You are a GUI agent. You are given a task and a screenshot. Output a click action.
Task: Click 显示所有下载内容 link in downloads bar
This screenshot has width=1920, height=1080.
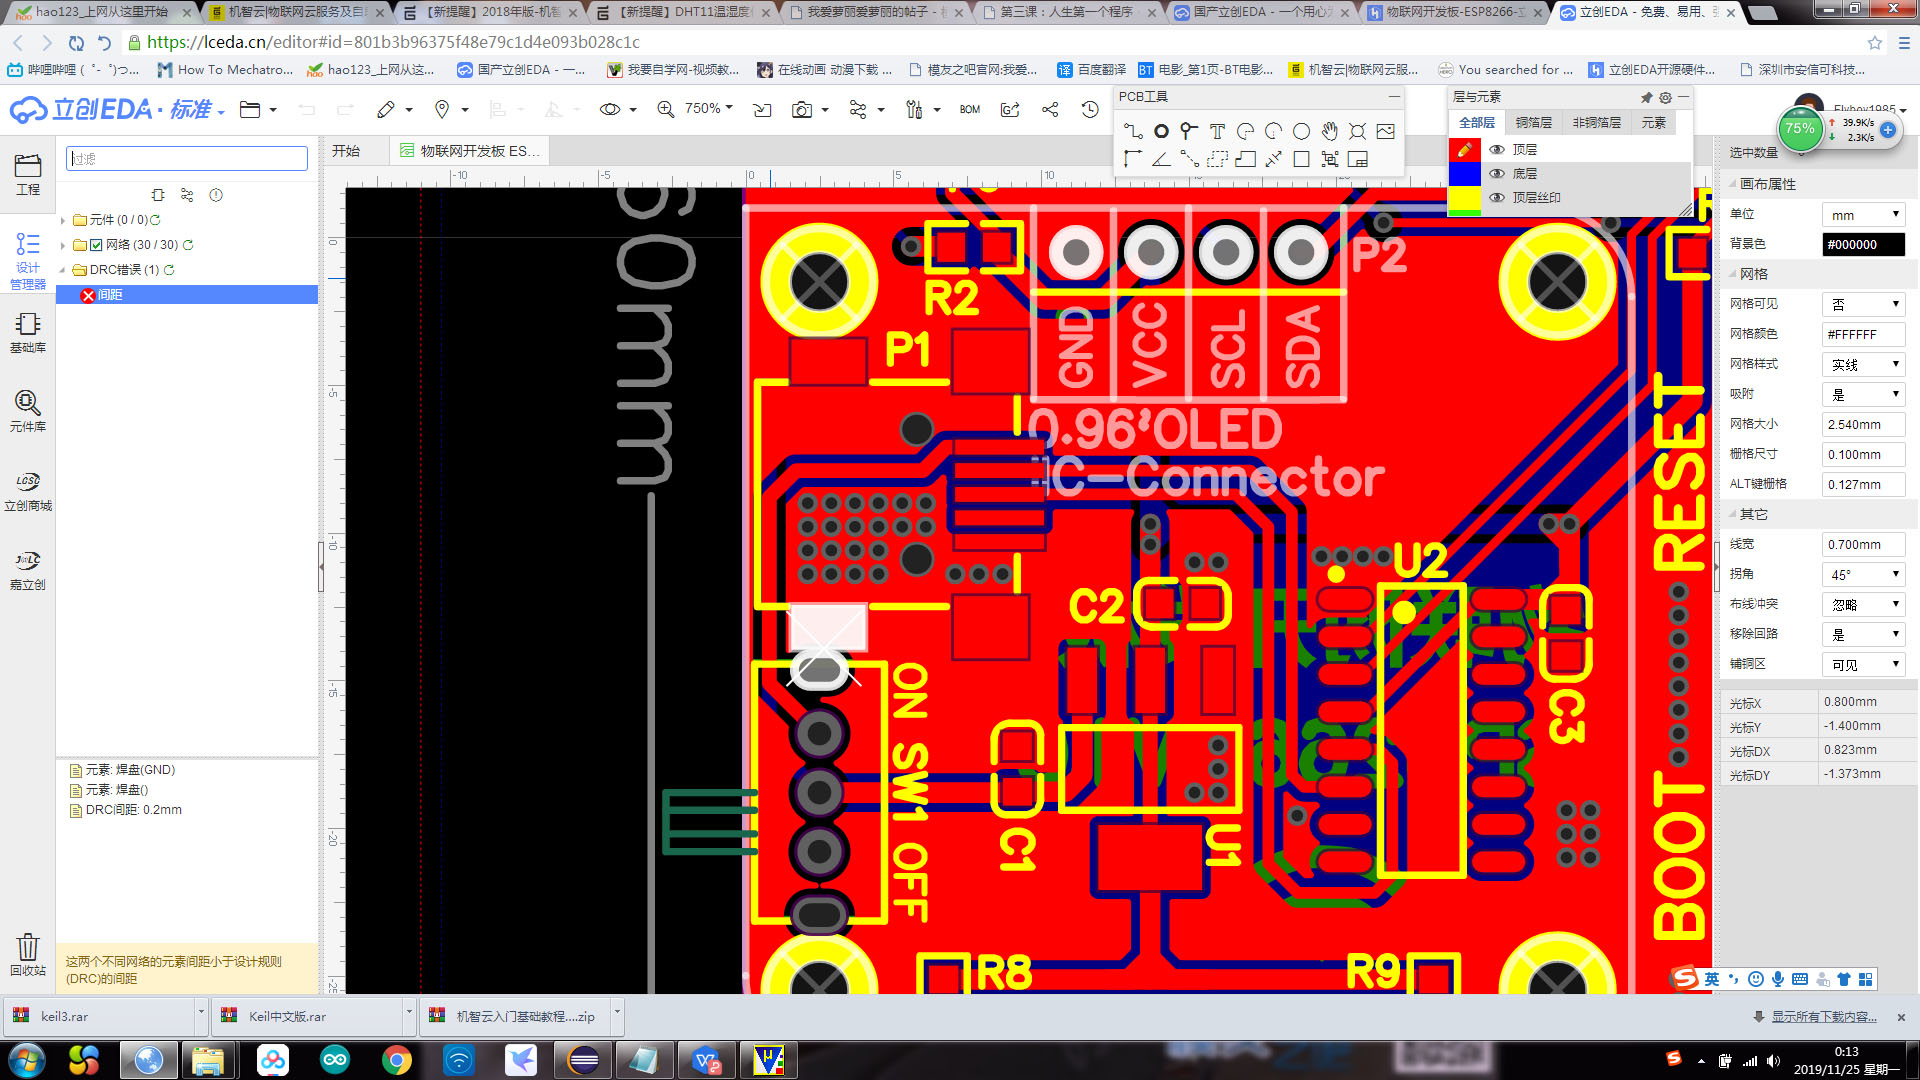(1824, 1017)
